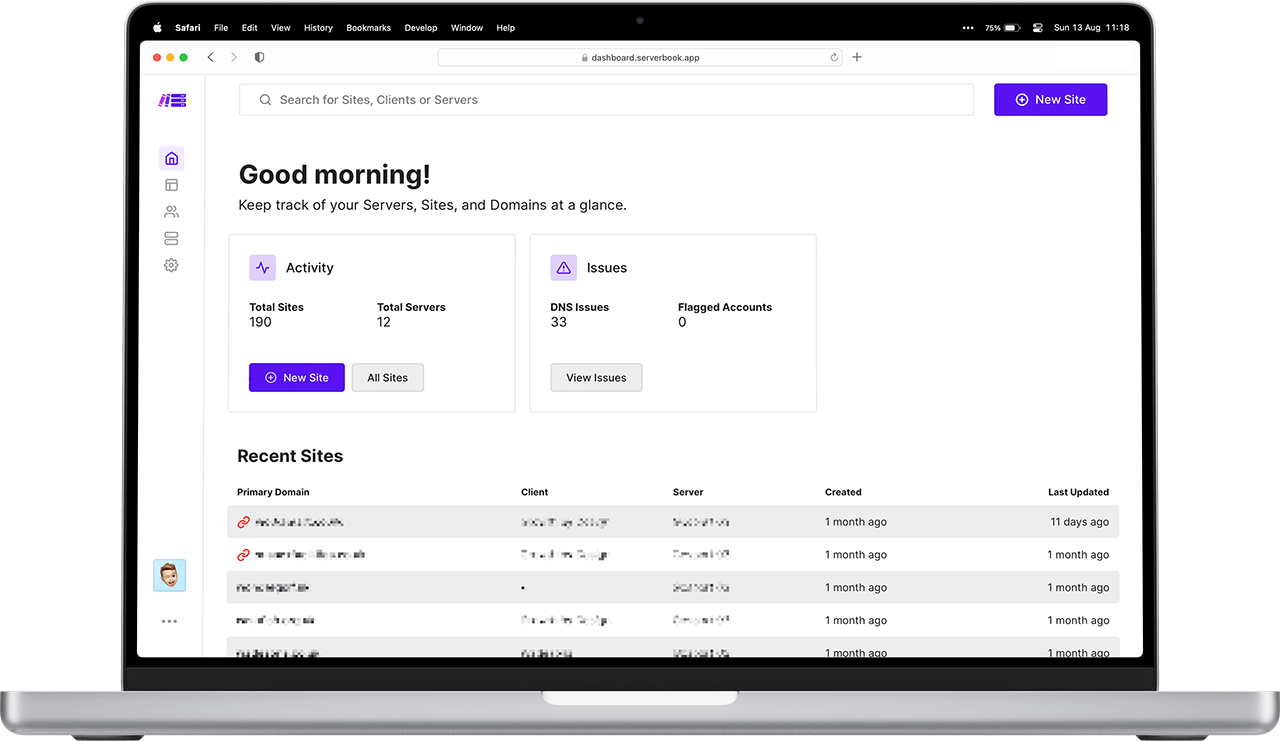Image resolution: width=1280 pixels, height=741 pixels.
Task: Click the user avatar in sidebar
Action: point(169,575)
